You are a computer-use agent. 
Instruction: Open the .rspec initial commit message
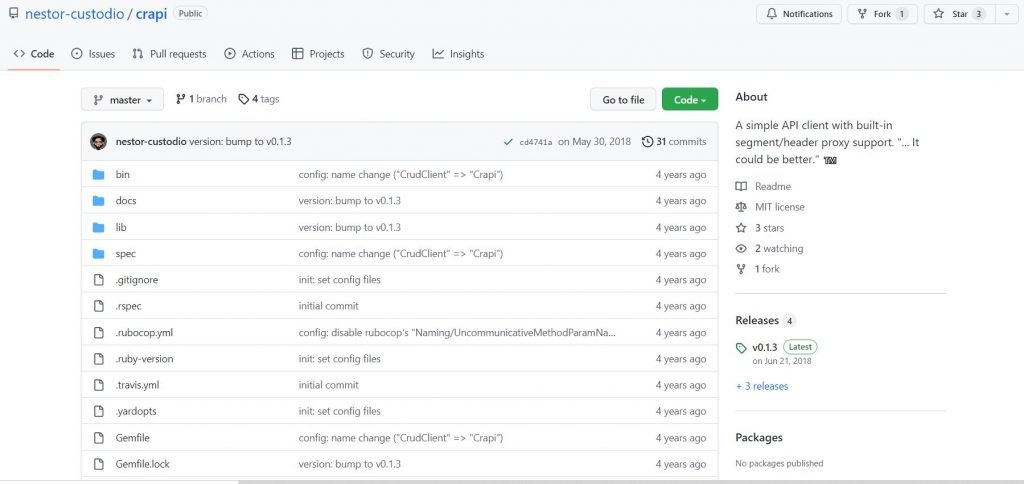328,306
